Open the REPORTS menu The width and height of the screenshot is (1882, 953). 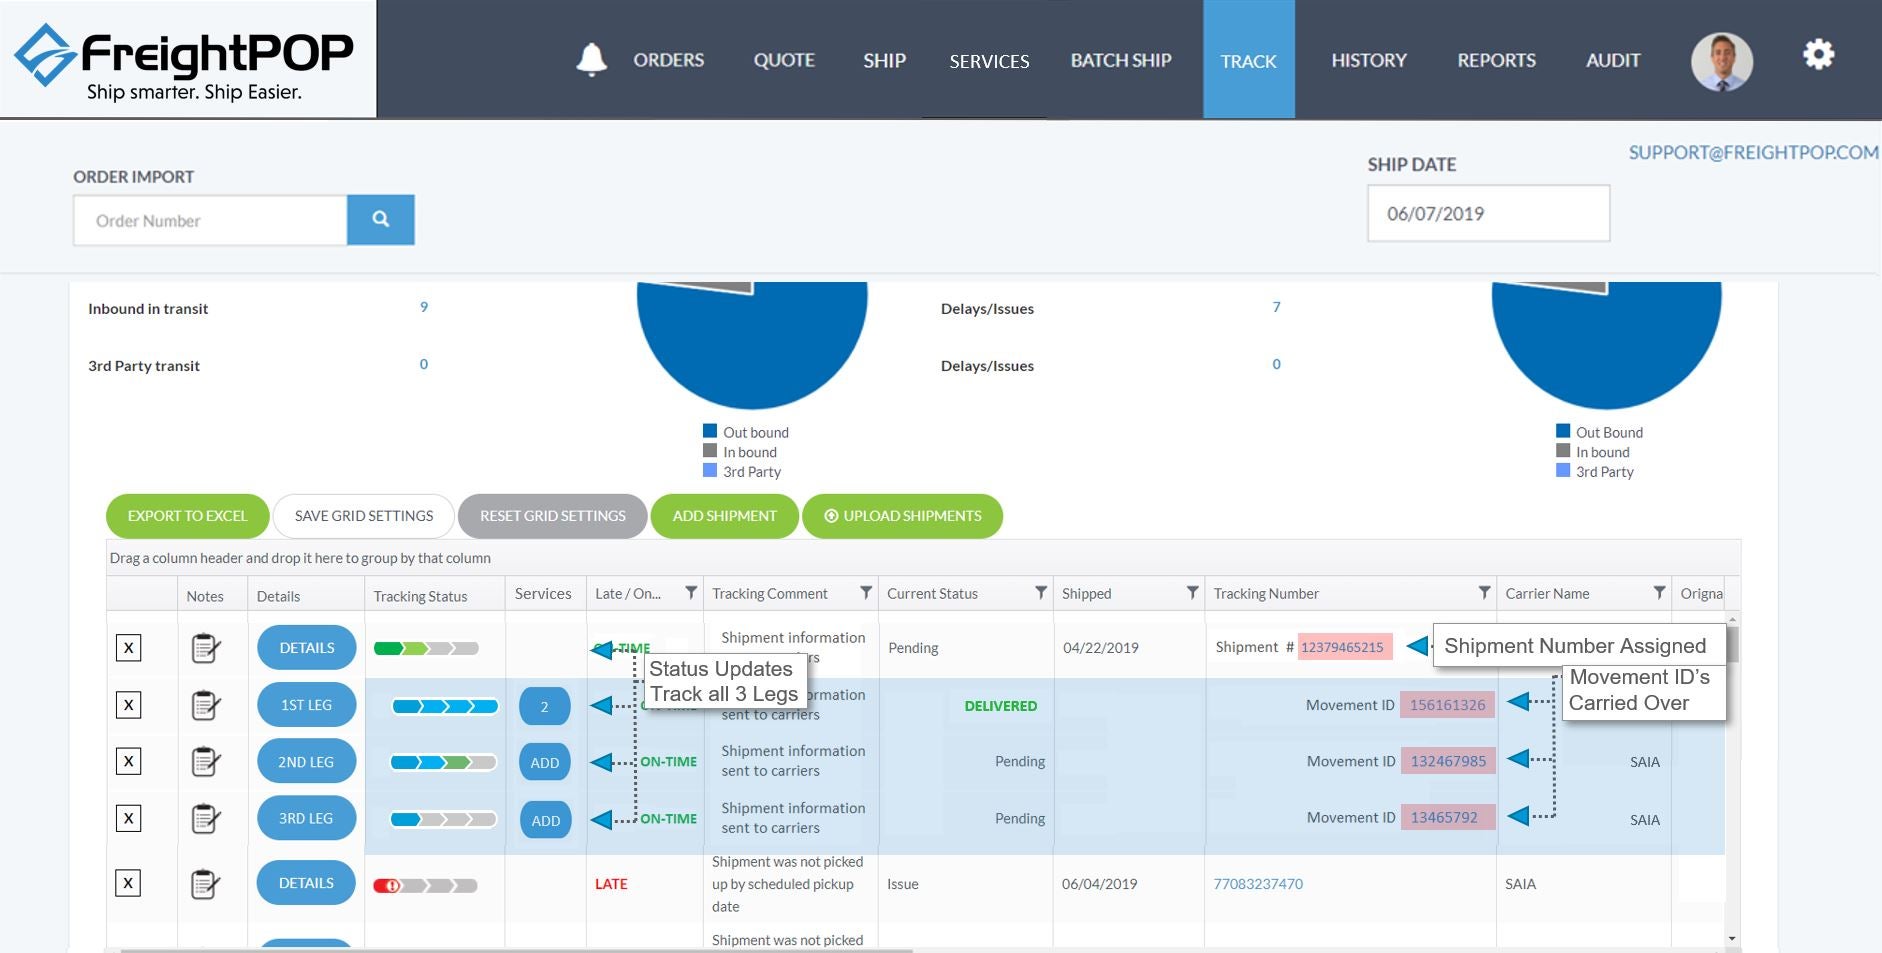point(1496,60)
